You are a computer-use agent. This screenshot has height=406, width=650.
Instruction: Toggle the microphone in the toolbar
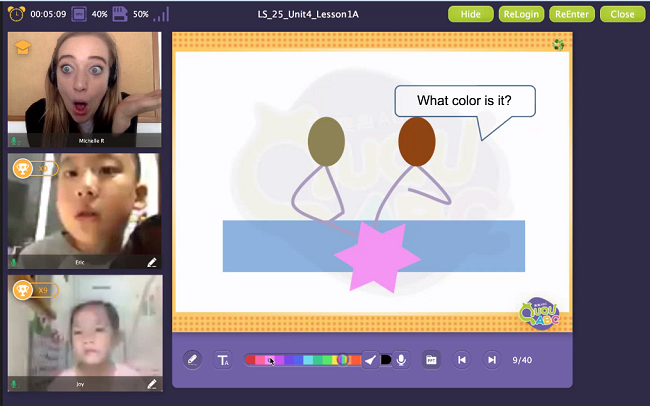(x=401, y=360)
